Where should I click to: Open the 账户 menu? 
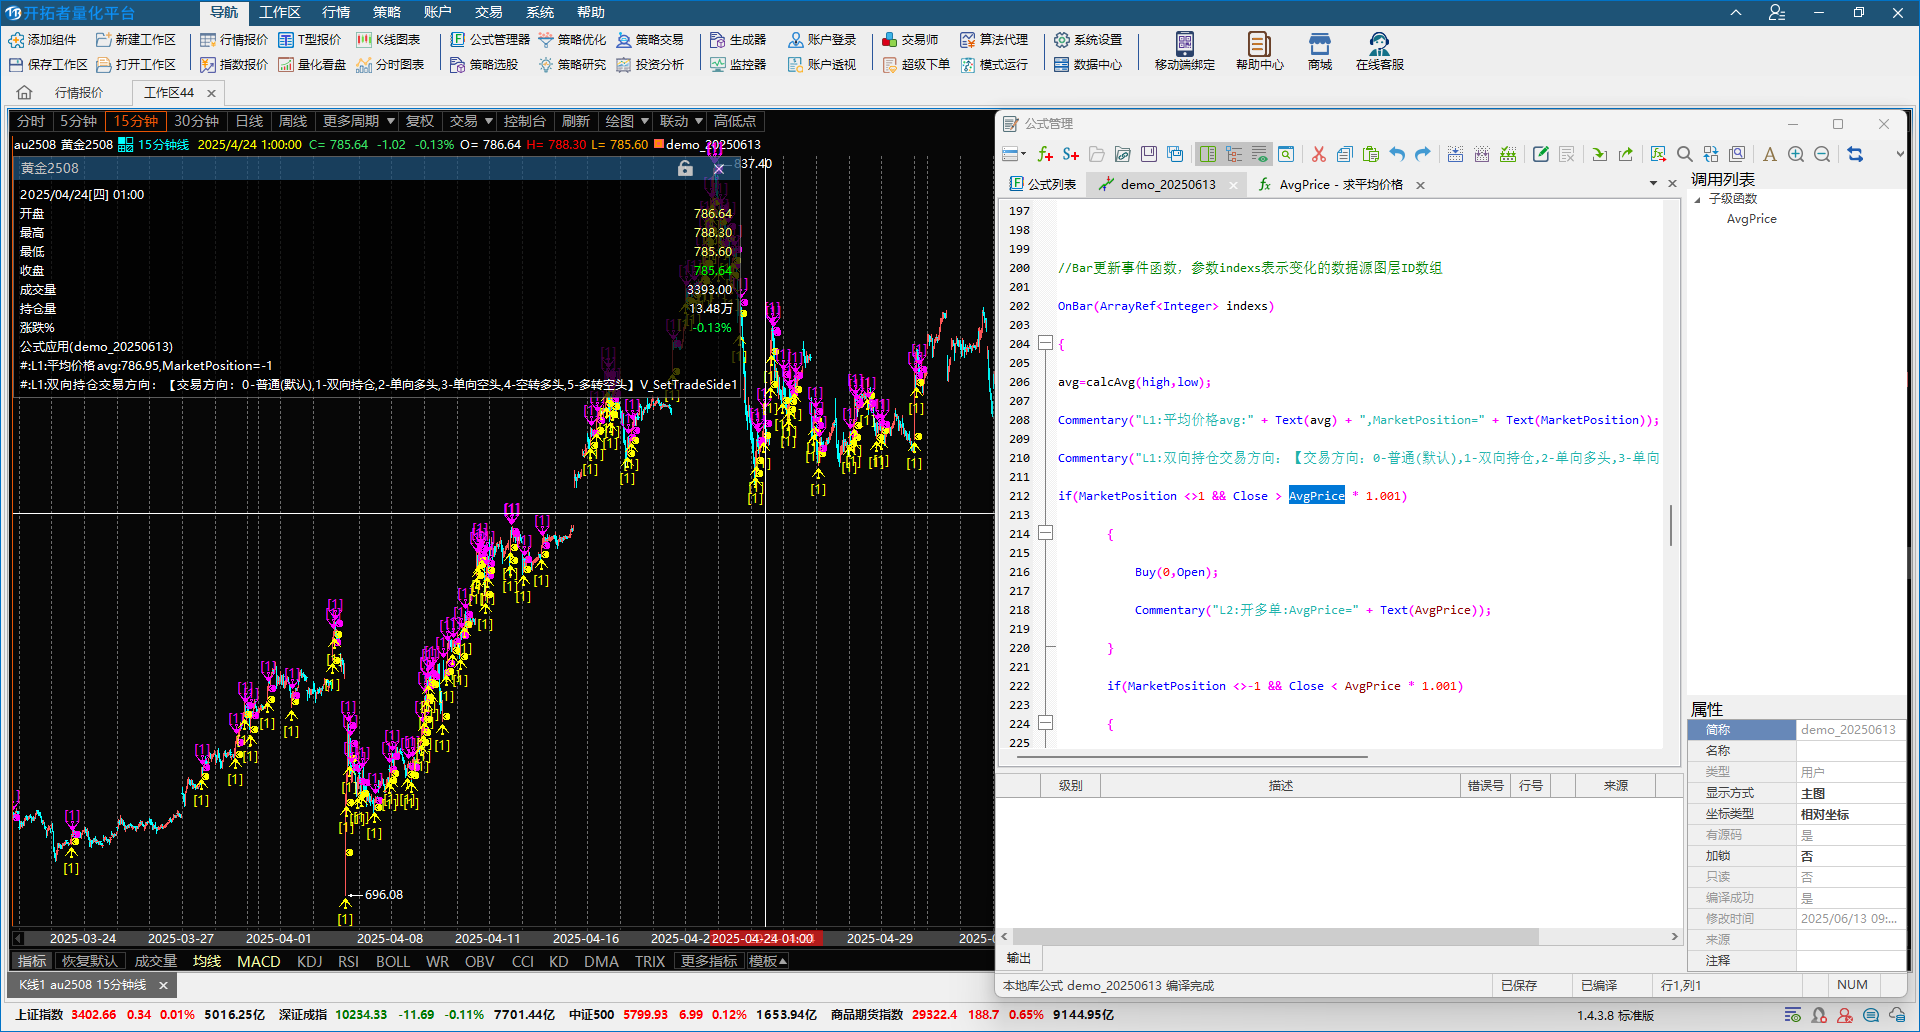click(437, 12)
